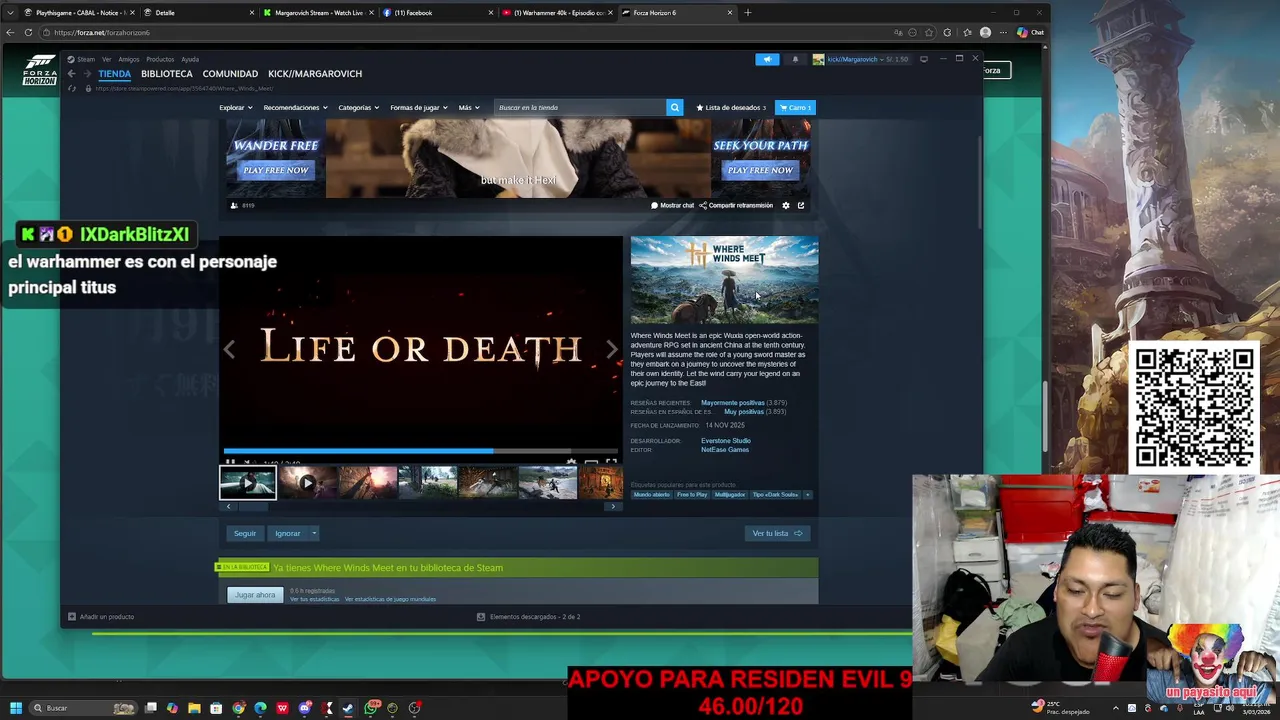Viewport: 1280px width, 720px height.
Task: Click Añadir un producto
Action: coord(101,617)
